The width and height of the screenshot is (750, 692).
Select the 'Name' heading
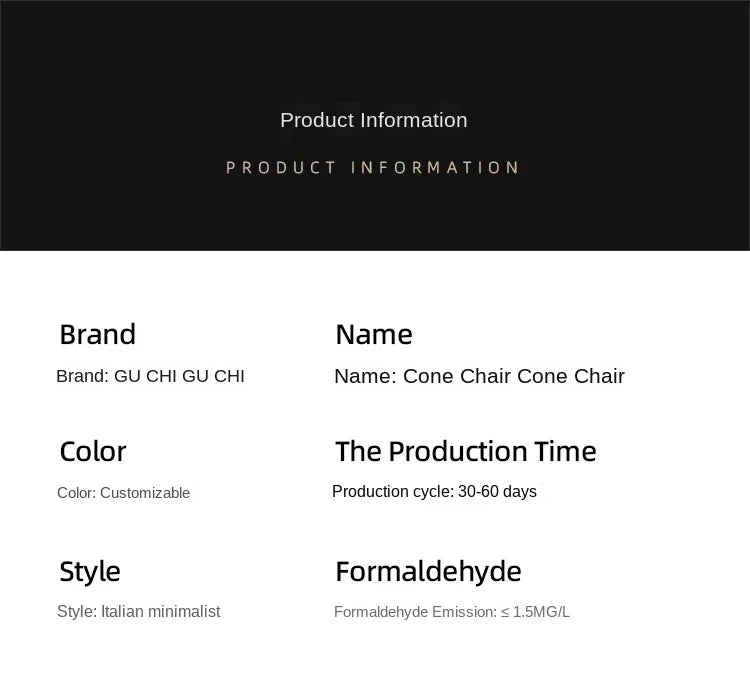point(374,334)
